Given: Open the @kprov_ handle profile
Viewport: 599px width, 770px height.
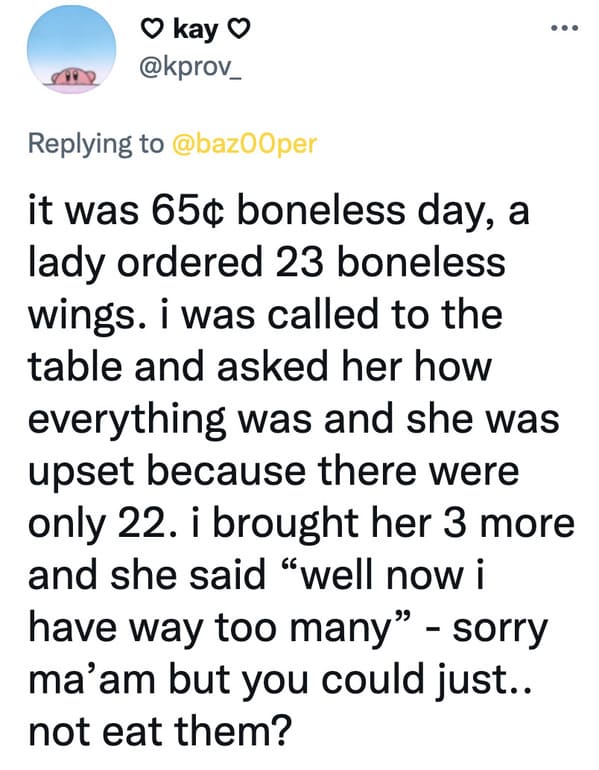Looking at the screenshot, I should point(191,69).
